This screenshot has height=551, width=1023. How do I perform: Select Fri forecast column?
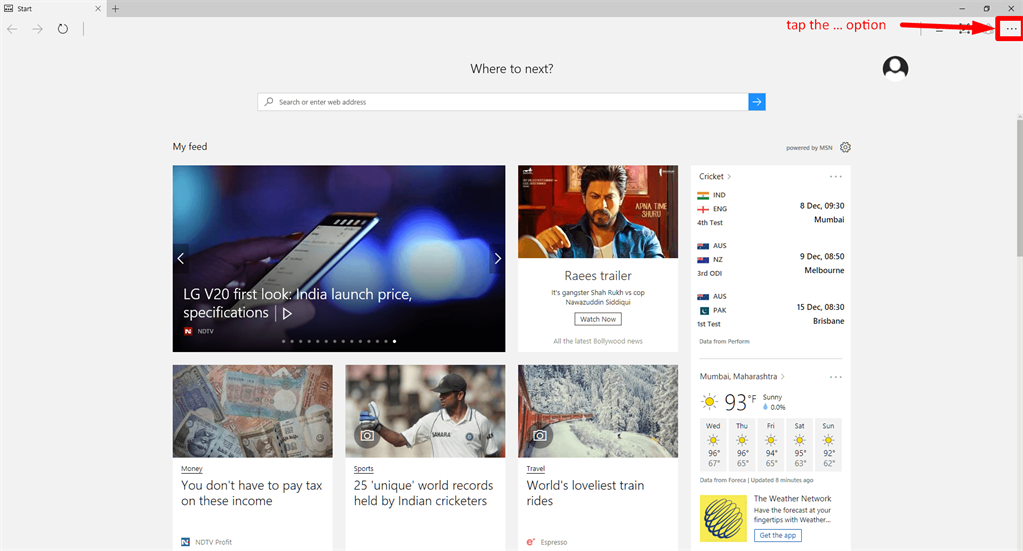tap(771, 445)
